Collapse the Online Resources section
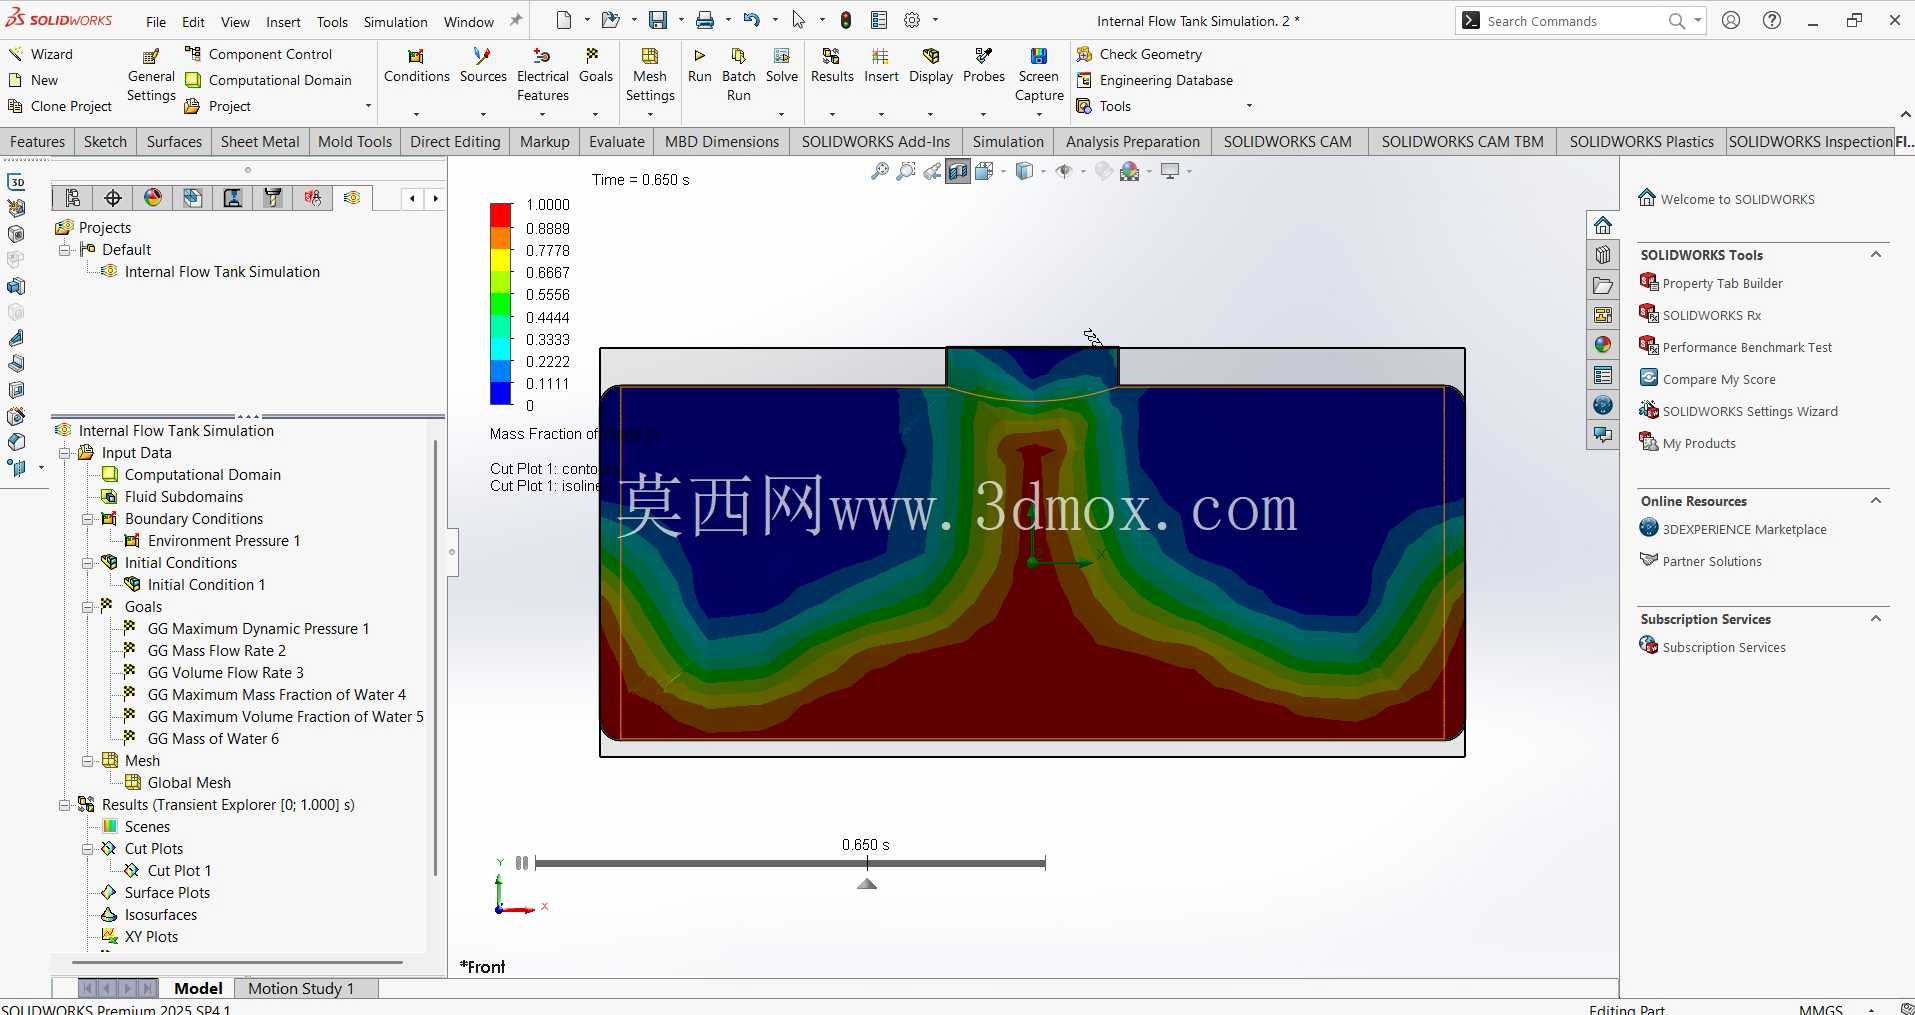 (x=1876, y=501)
